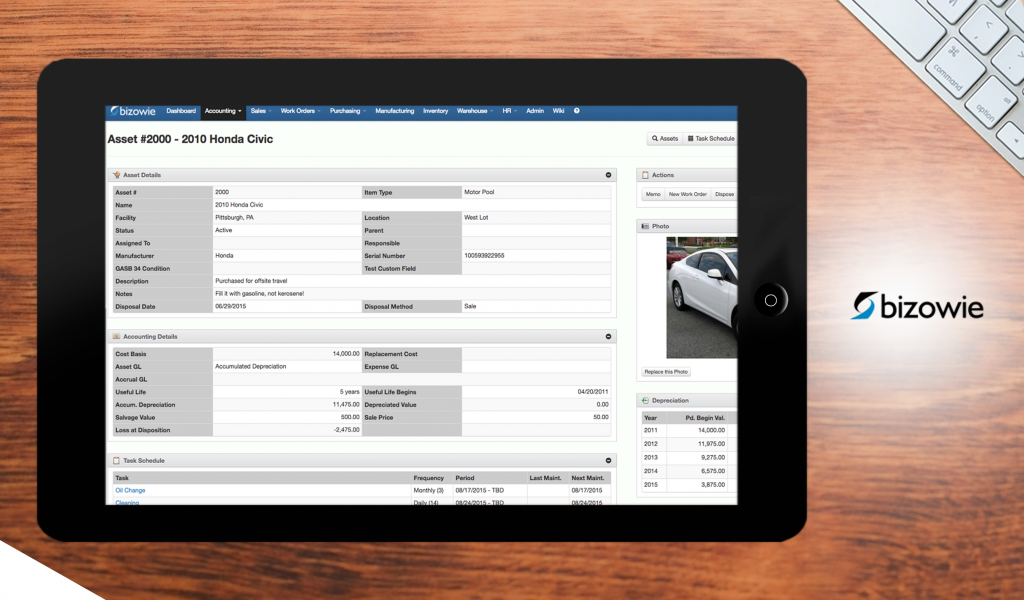Open the help question mark icon
Viewport: 1024px width, 600px height.
[576, 111]
